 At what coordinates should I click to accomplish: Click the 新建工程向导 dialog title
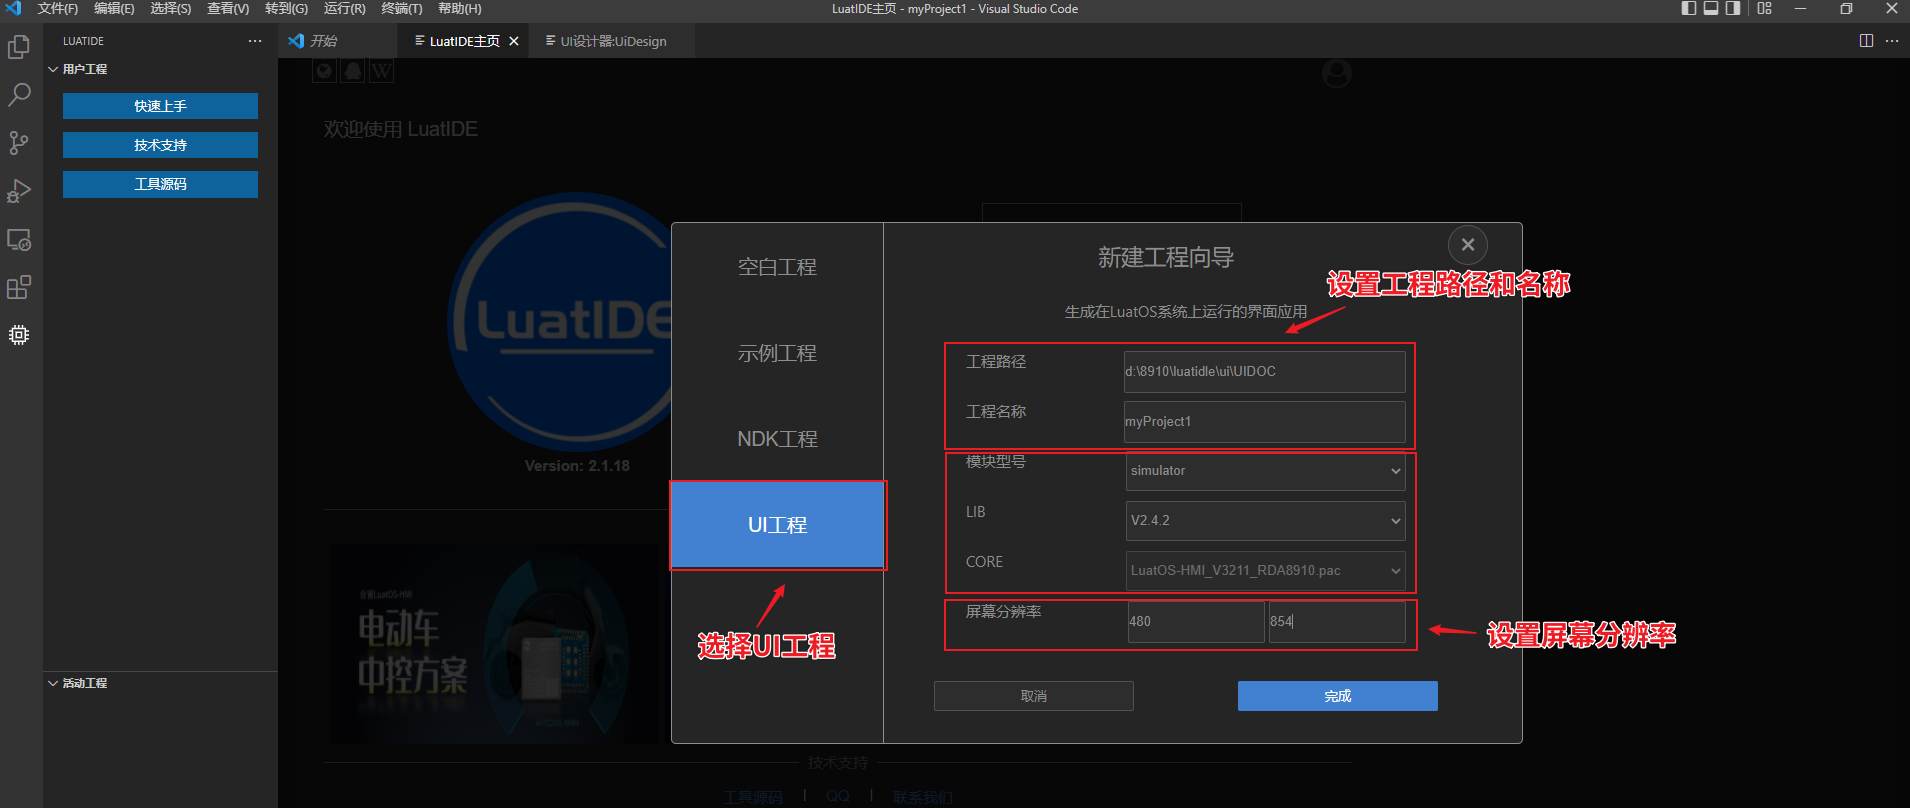(x=1166, y=258)
